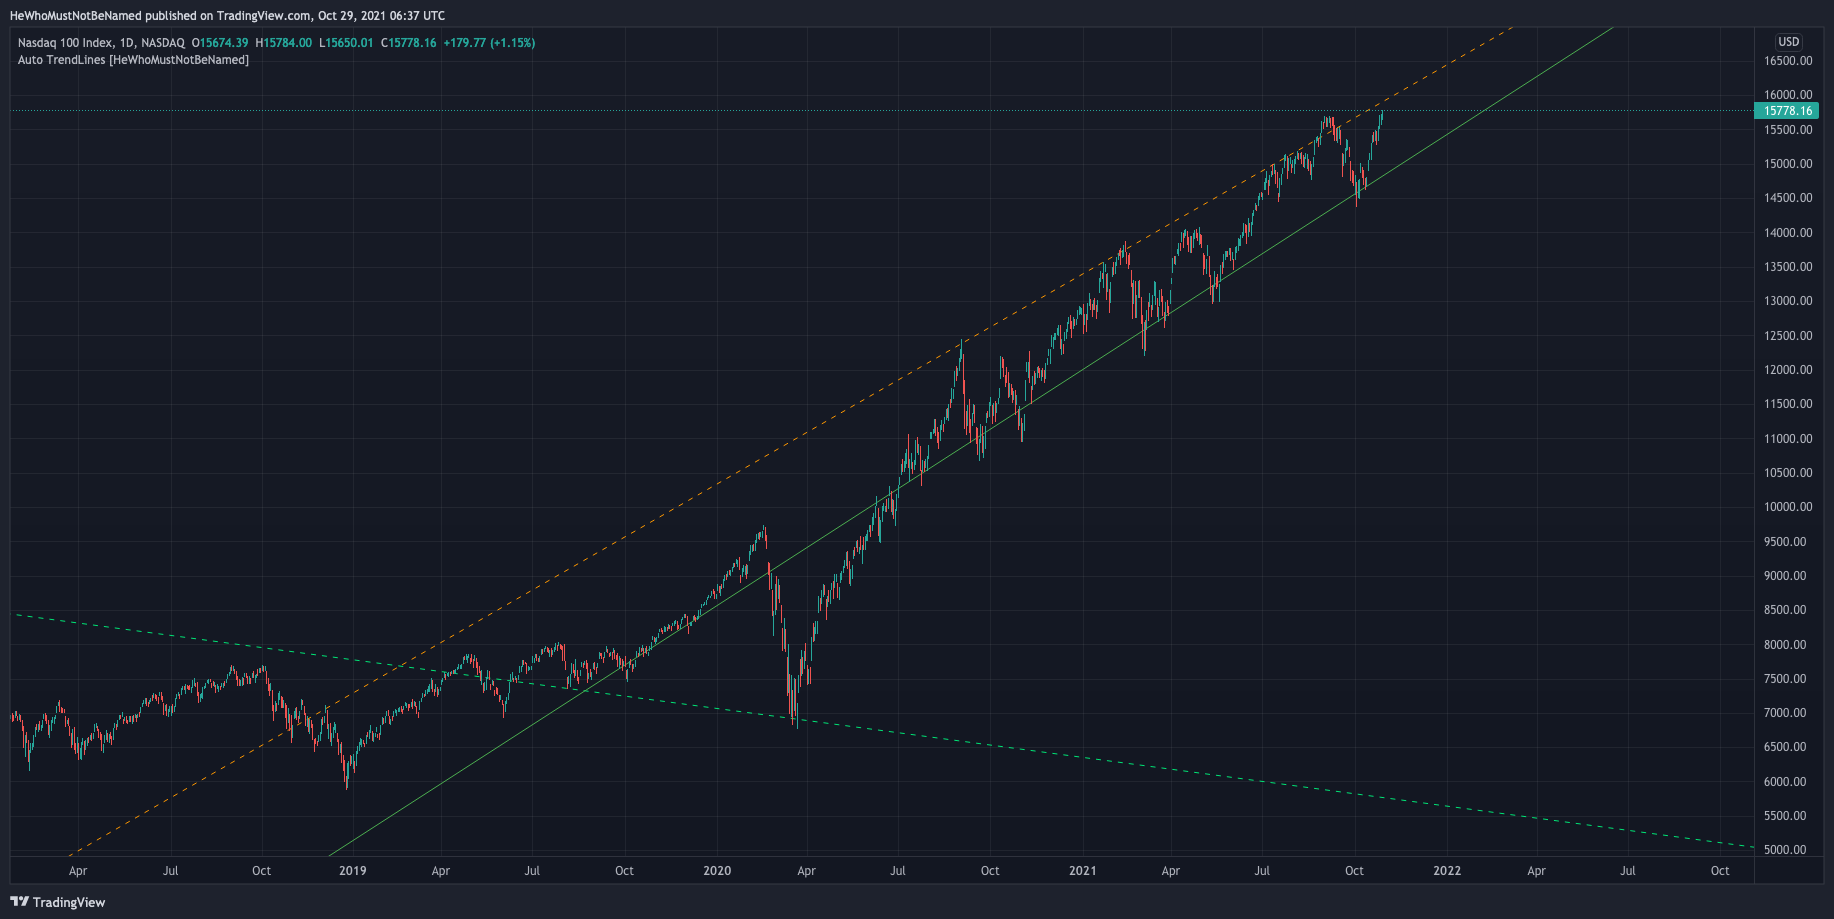Click the published-by header text

[228, 16]
